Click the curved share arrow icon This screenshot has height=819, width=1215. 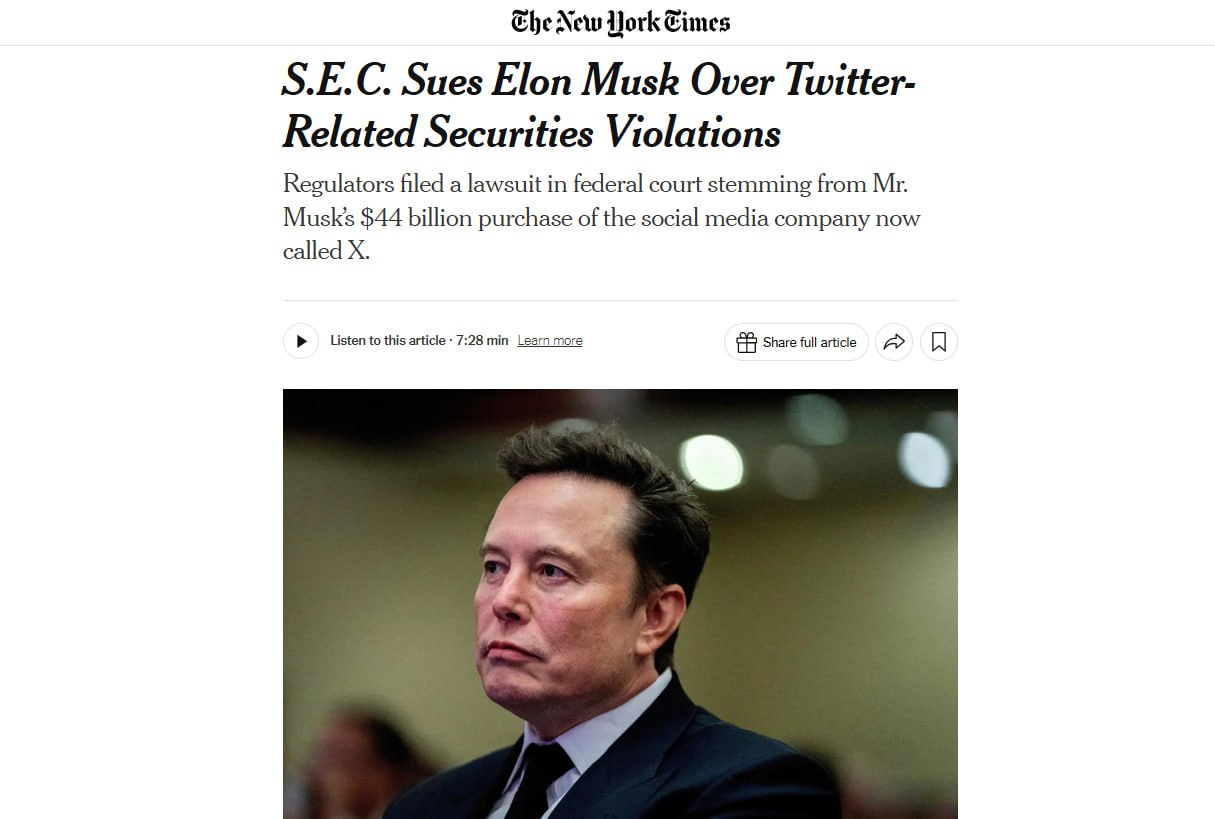(894, 342)
